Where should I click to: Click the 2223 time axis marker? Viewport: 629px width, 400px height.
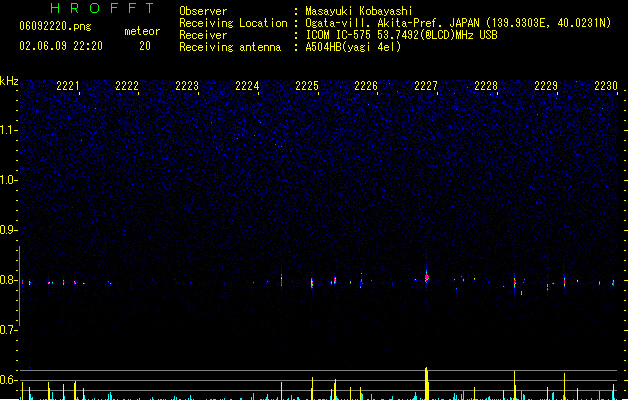pyautogui.click(x=187, y=86)
